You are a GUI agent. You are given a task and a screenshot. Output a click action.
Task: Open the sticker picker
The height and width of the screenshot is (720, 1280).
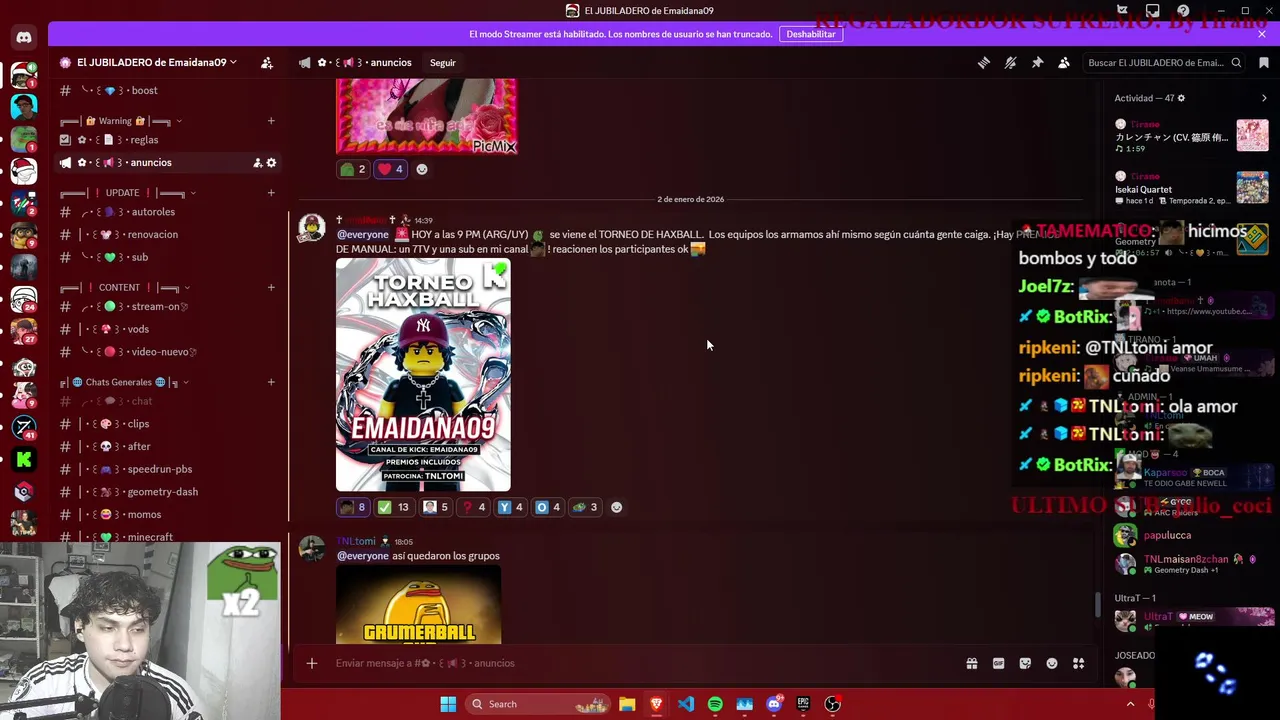click(x=1025, y=663)
